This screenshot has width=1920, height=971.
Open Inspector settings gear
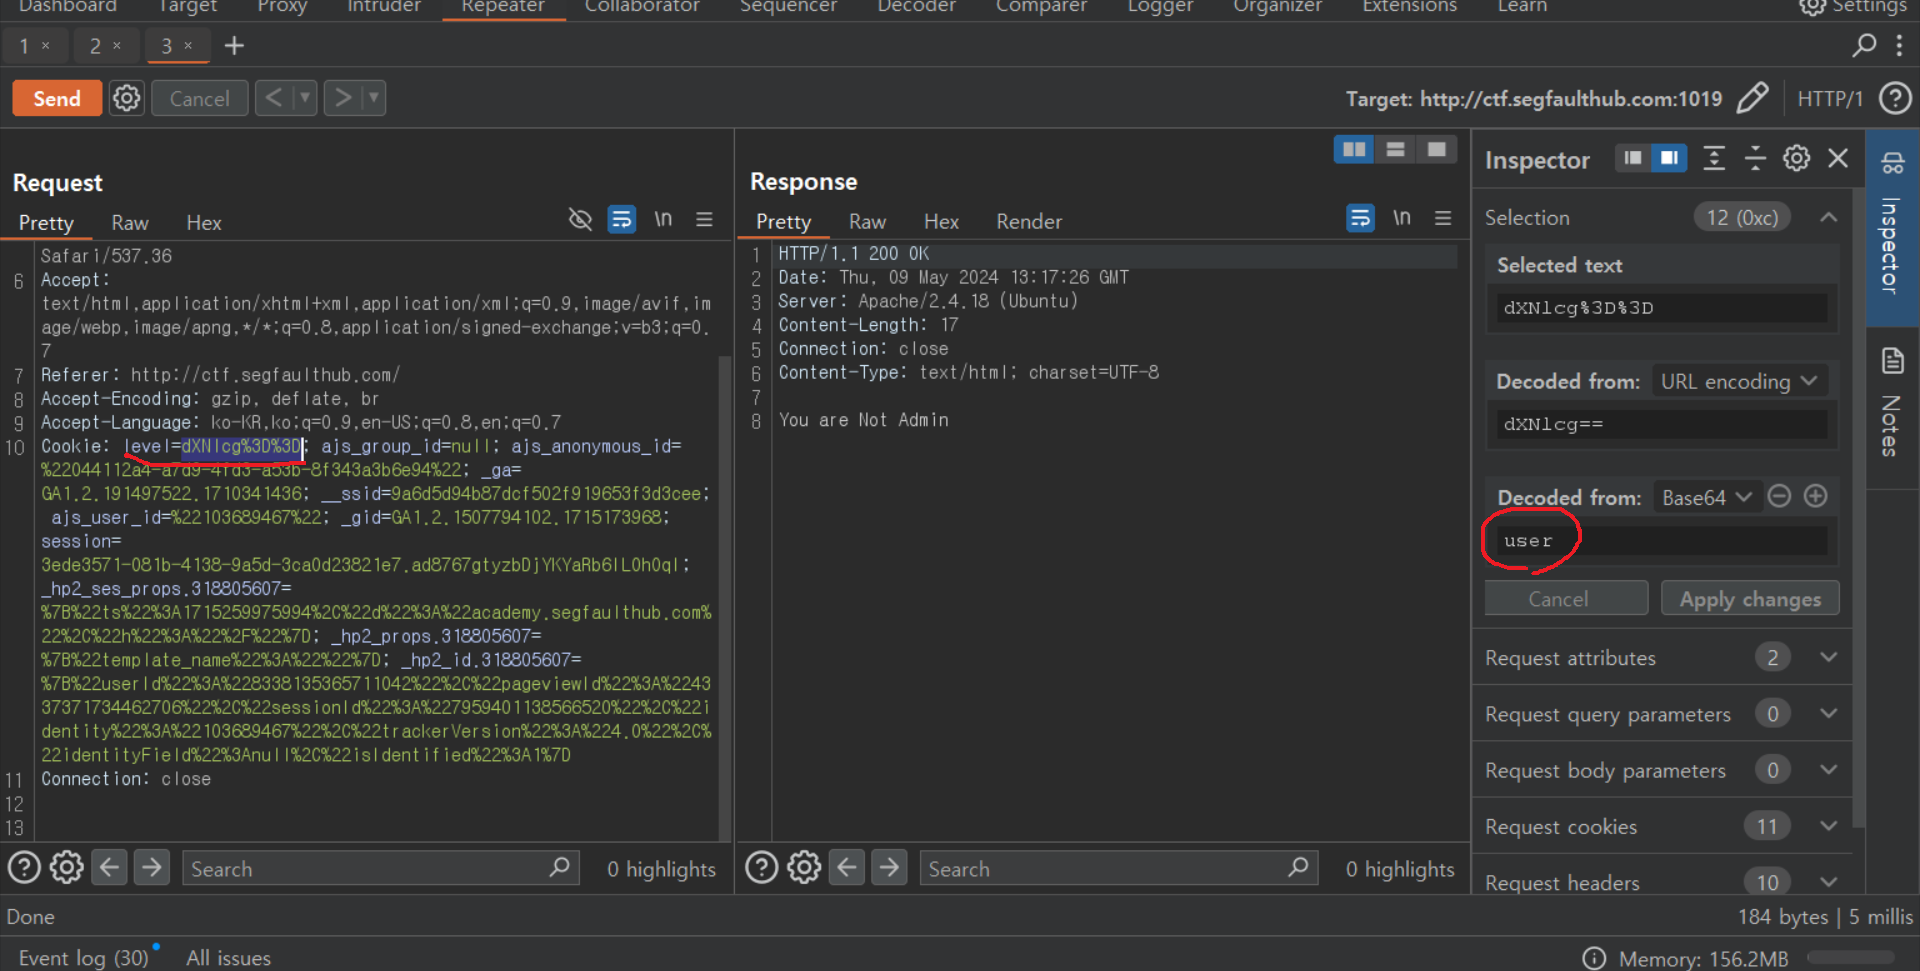point(1796,158)
